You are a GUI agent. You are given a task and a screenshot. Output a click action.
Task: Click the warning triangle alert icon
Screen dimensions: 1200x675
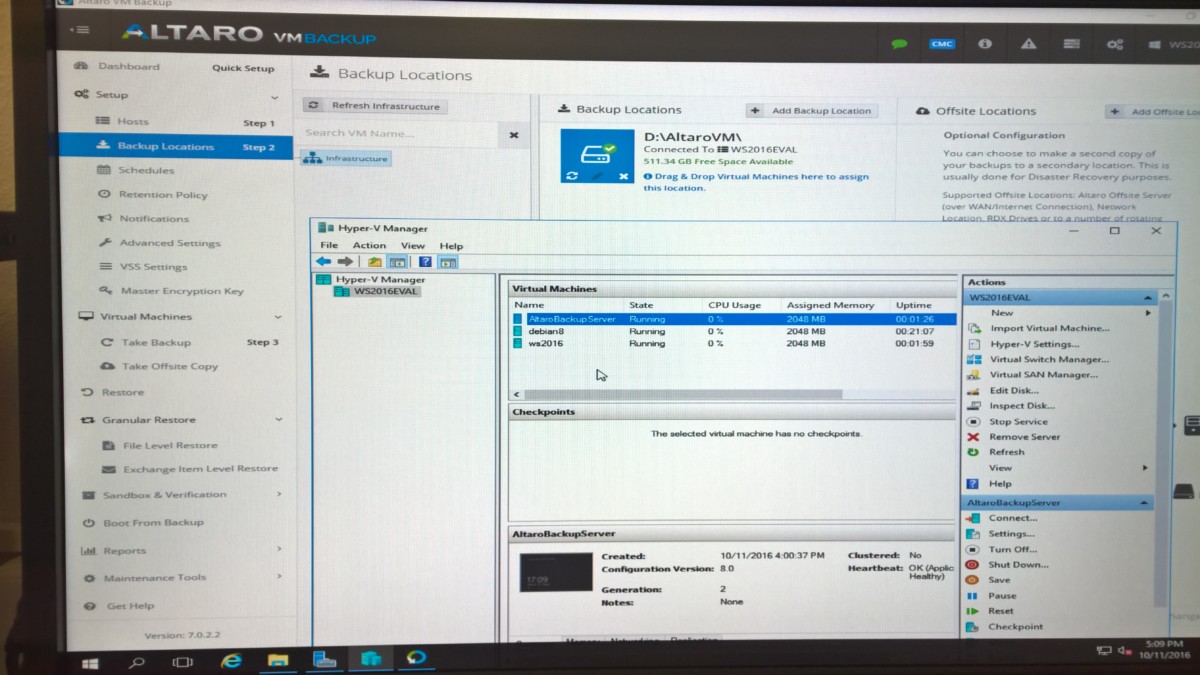tap(1027, 44)
